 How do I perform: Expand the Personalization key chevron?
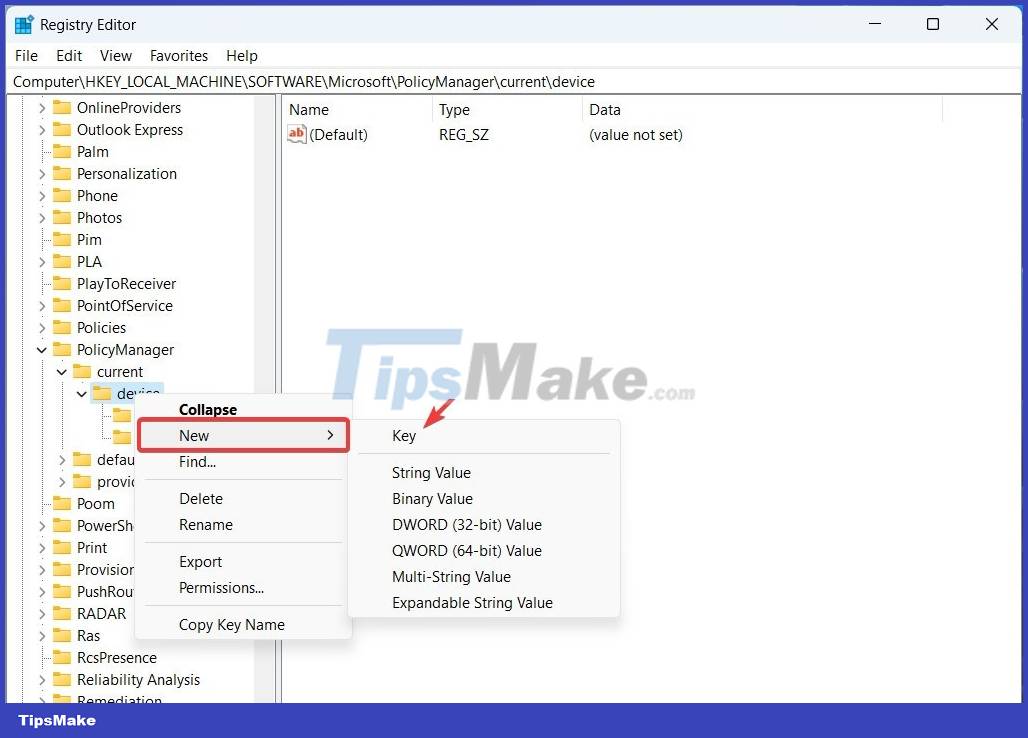pyautogui.click(x=42, y=174)
